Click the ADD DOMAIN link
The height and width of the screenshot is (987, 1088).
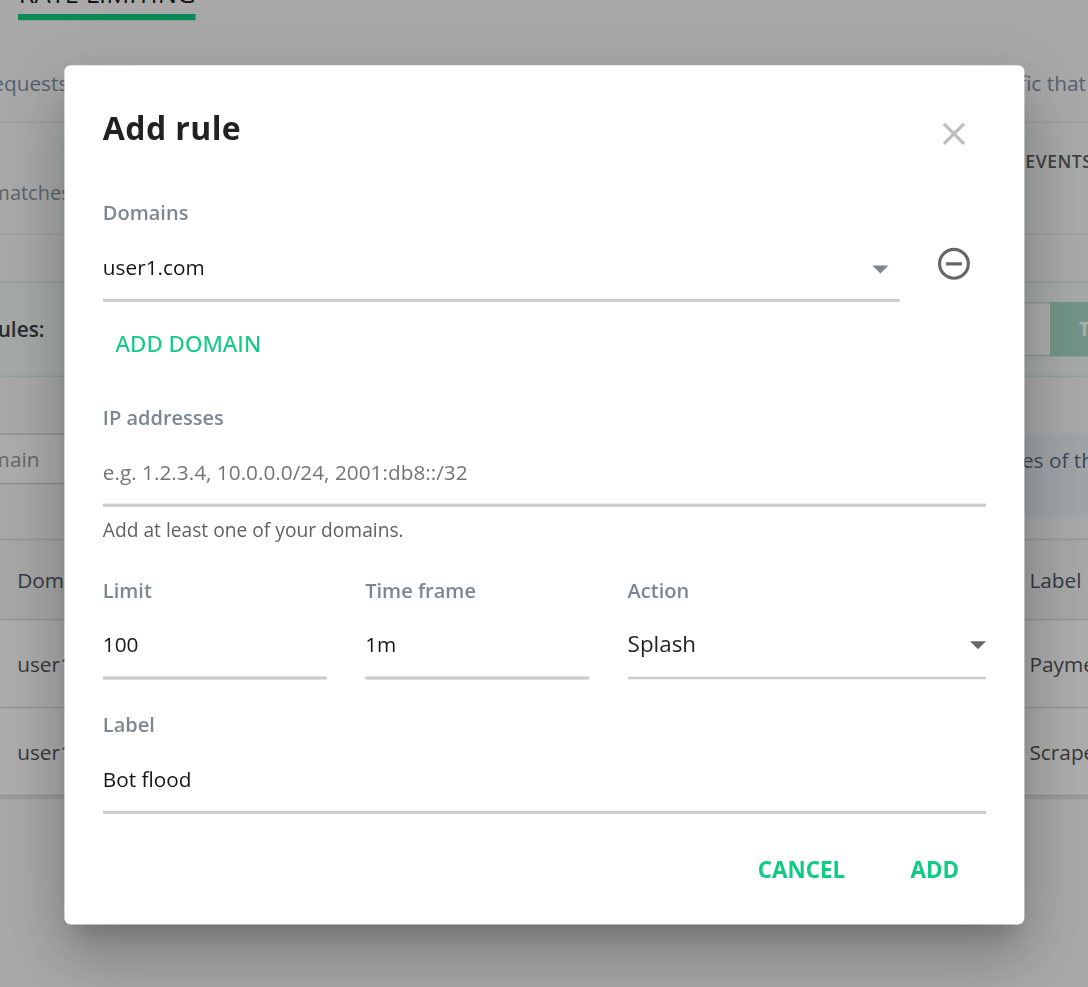tap(188, 344)
